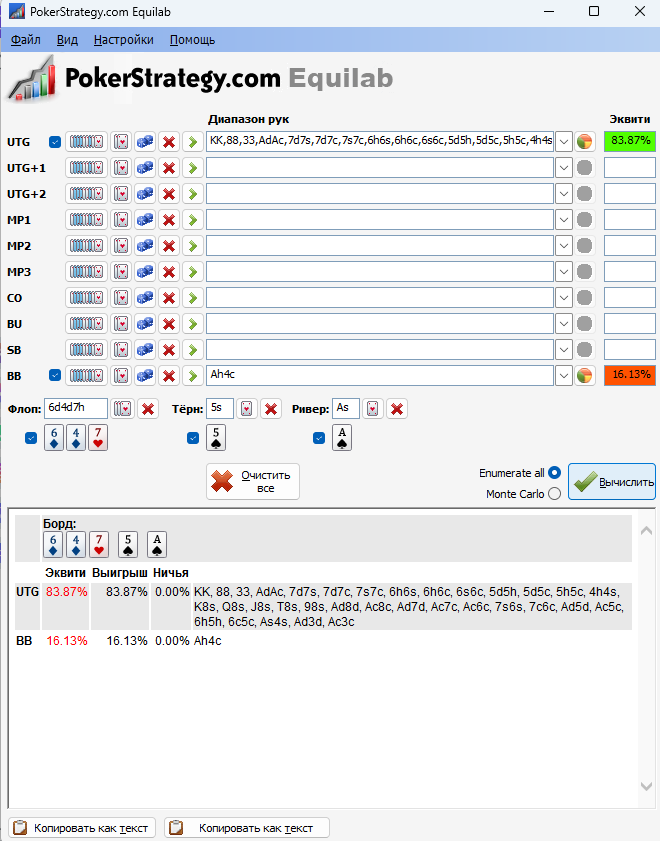This screenshot has height=841, width=660.
Task: Click the turn input field 5s
Action: pyautogui.click(x=220, y=409)
